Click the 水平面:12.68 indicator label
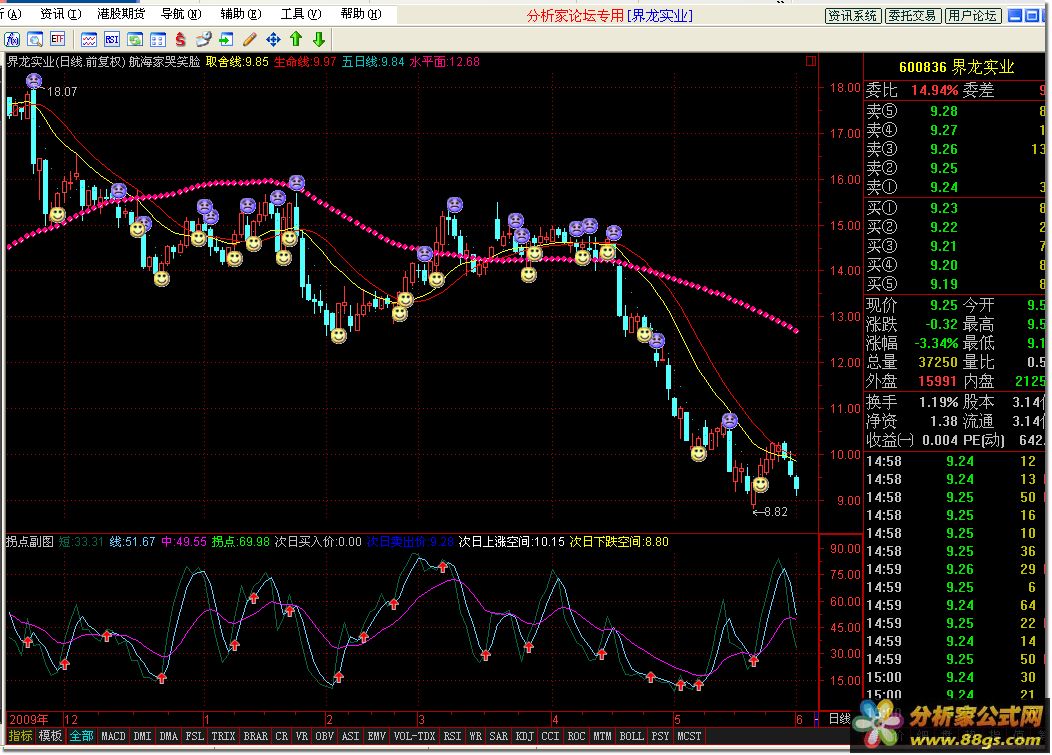This screenshot has width=1052, height=755. point(445,62)
